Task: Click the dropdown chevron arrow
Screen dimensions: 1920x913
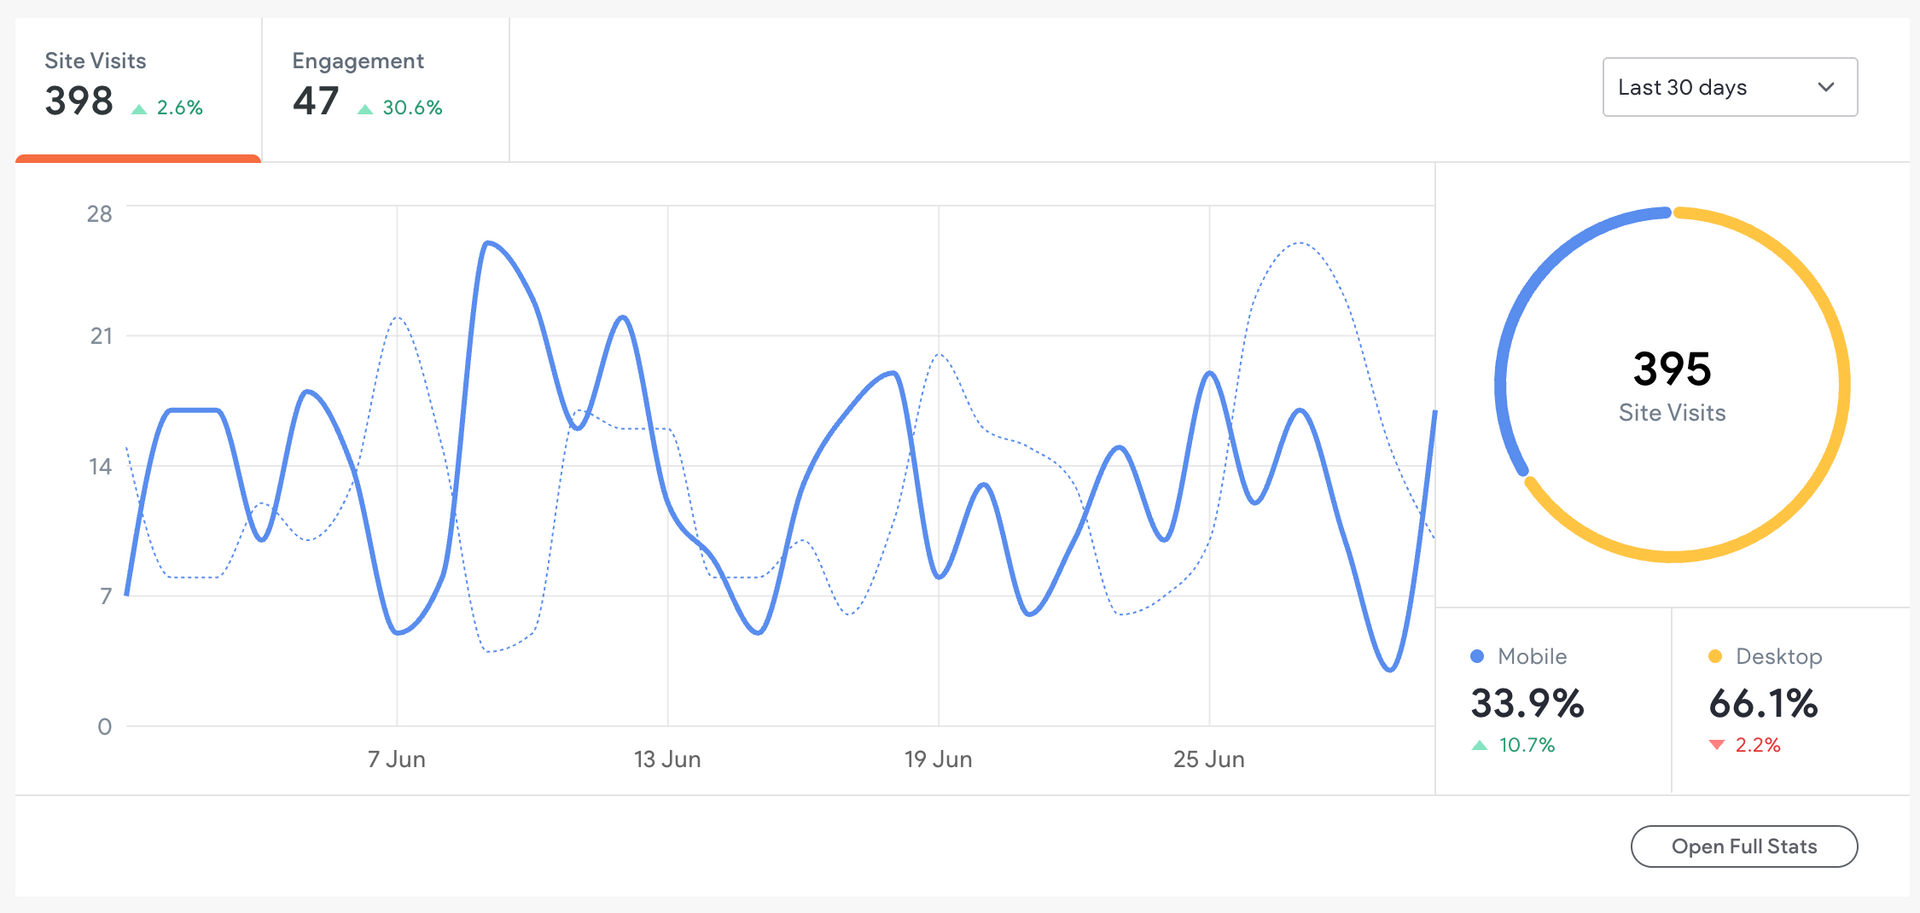Action: pyautogui.click(x=1826, y=87)
